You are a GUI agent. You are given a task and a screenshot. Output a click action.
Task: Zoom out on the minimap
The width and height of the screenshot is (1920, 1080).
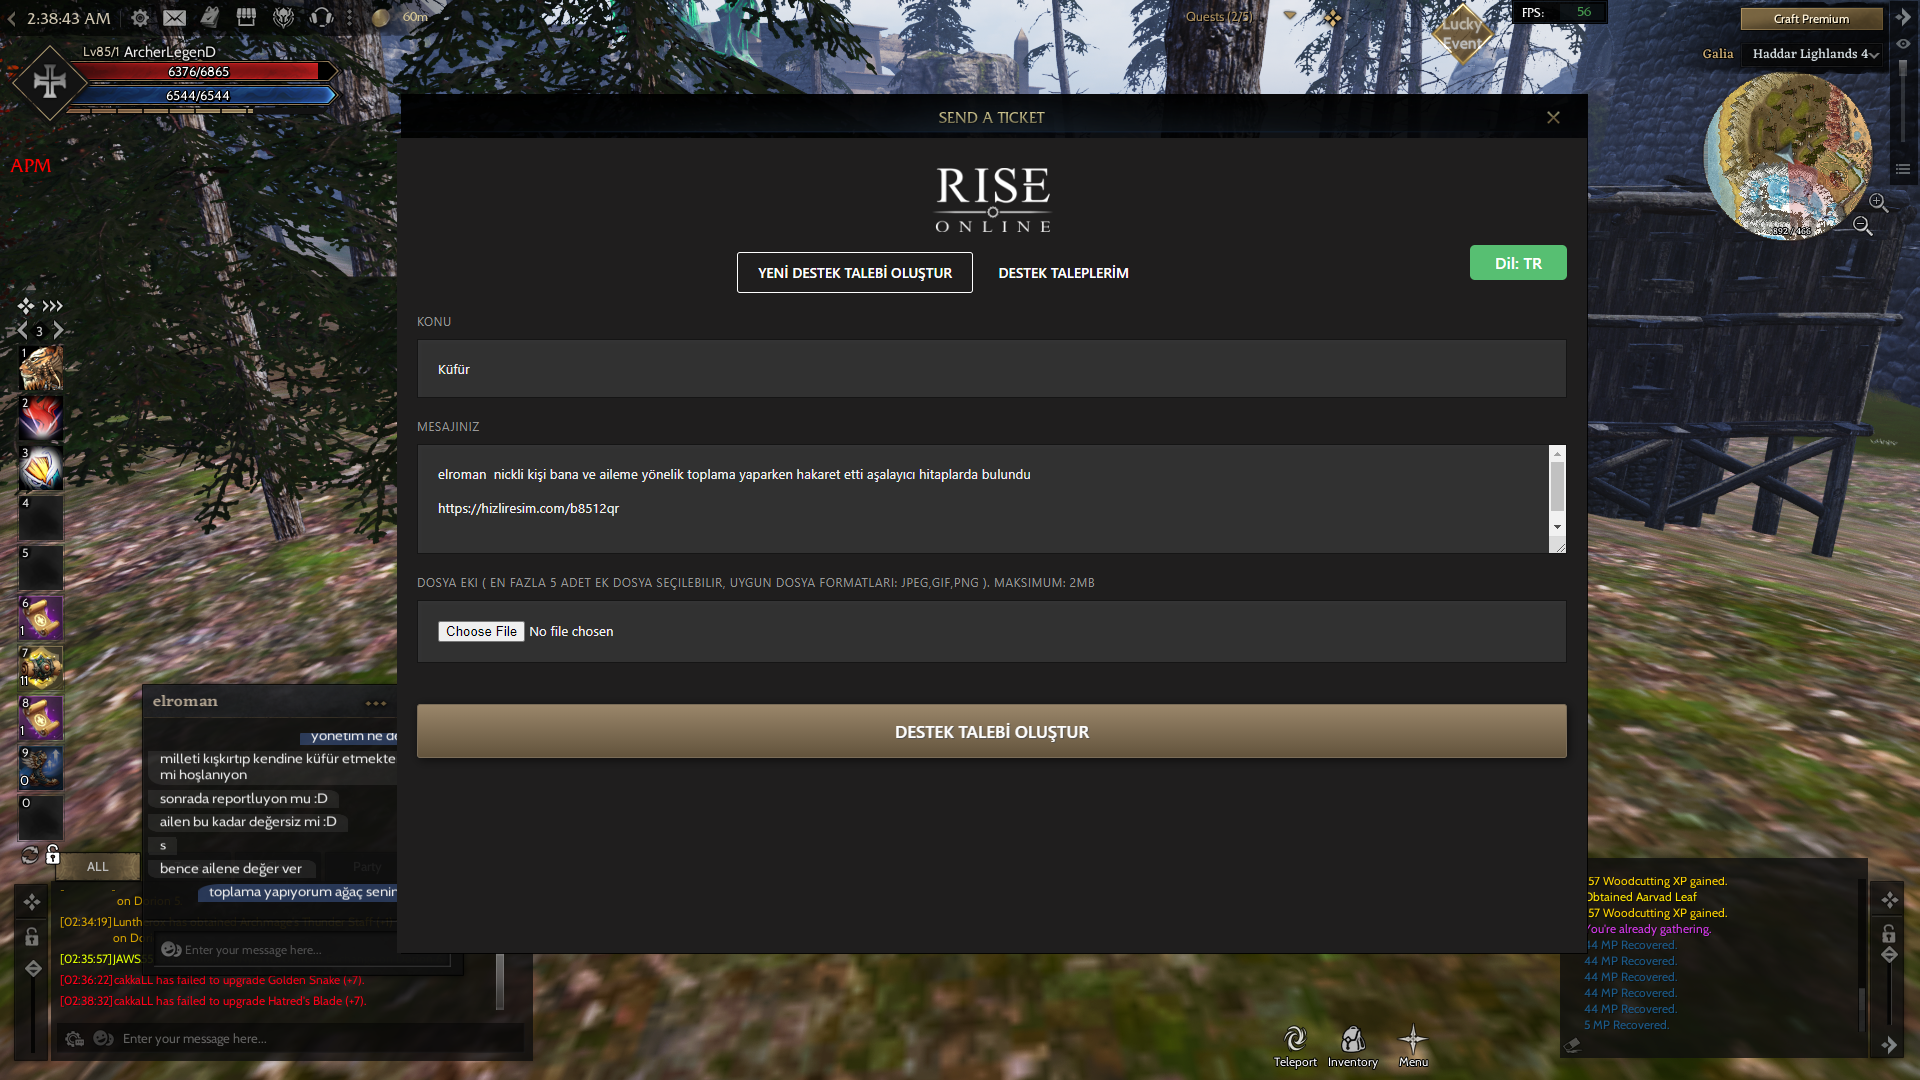(1862, 226)
